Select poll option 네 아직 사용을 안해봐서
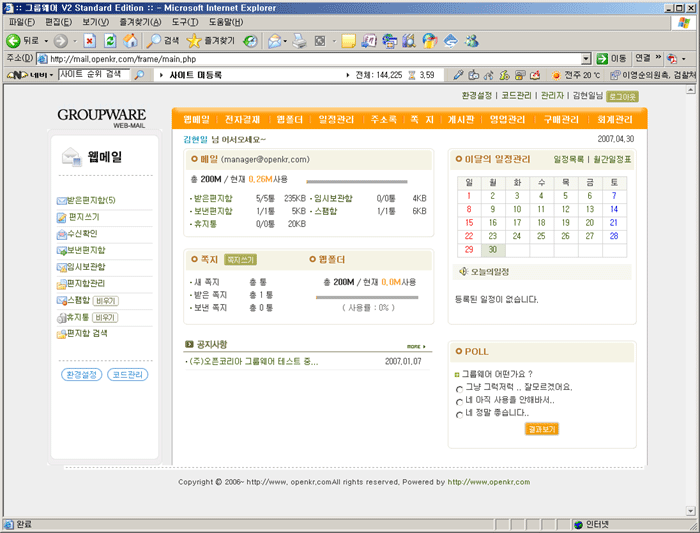The width and height of the screenshot is (700, 533). pyautogui.click(x=459, y=400)
